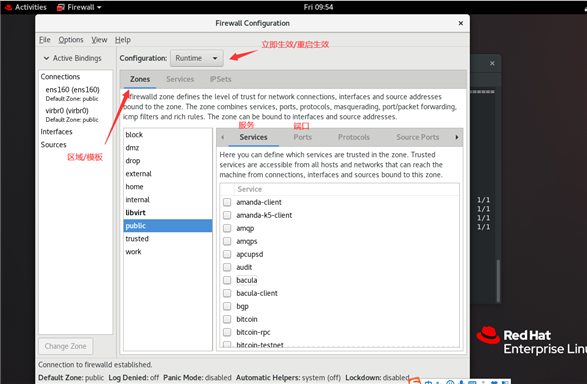The width and height of the screenshot is (587, 384).
Task: Open the Options menu
Action: tap(71, 40)
